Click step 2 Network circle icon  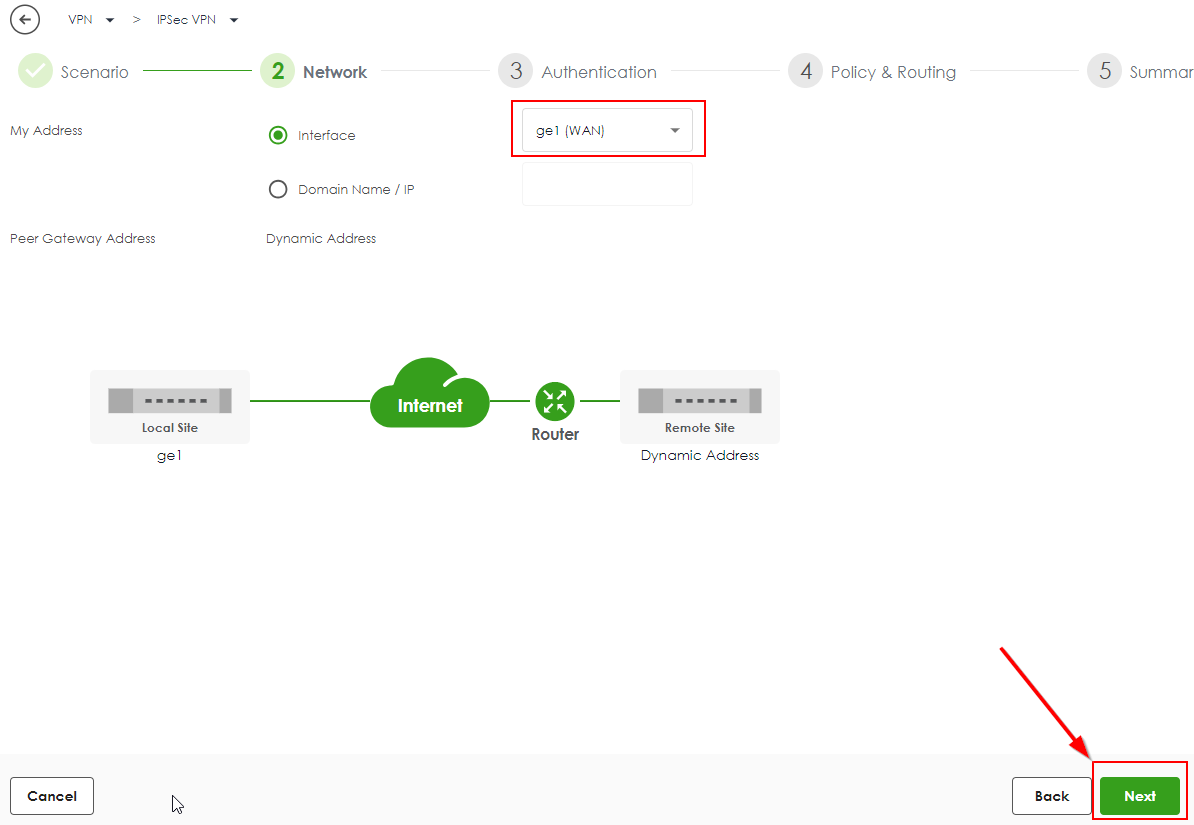278,72
